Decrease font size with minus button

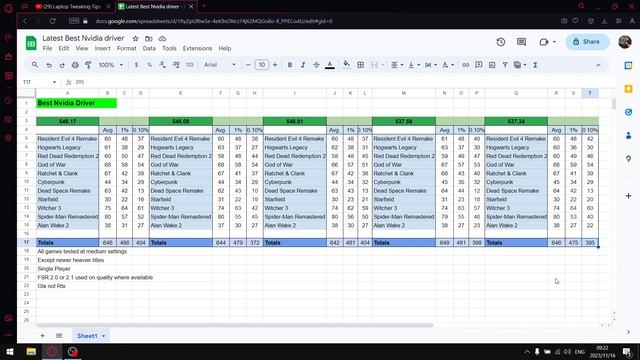248,65
